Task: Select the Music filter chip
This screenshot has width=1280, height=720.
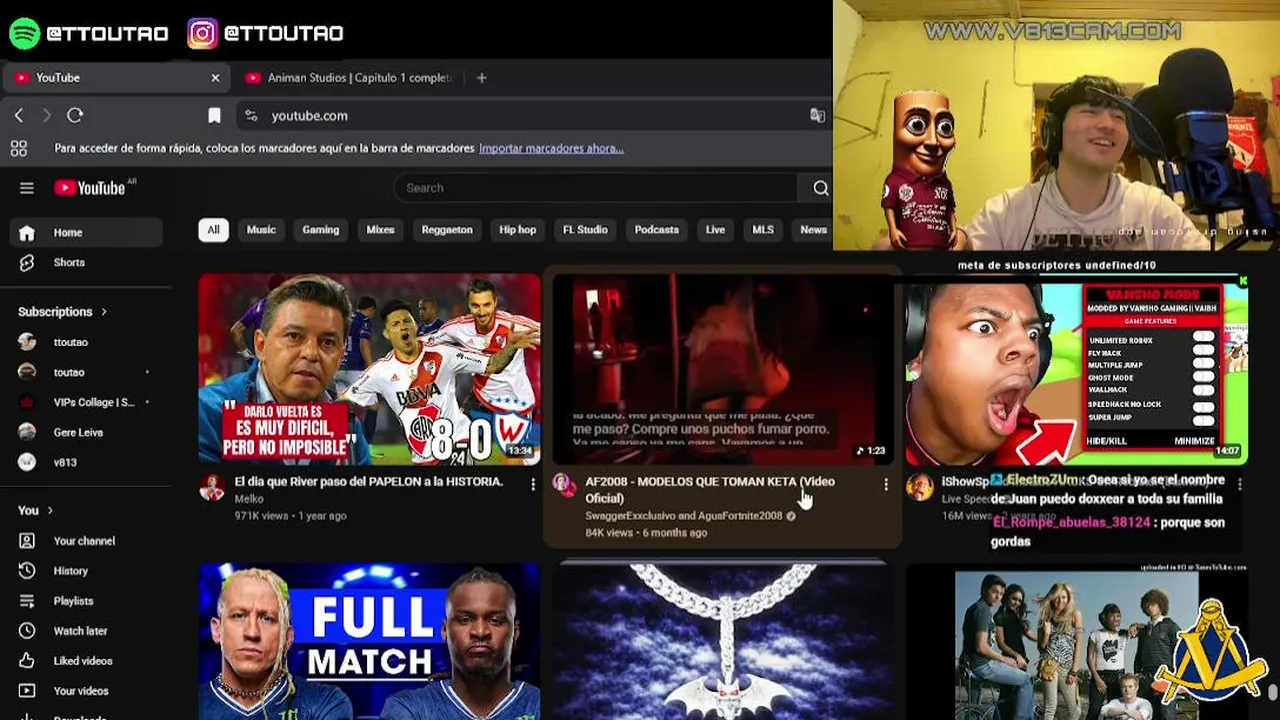Action: coord(261,230)
